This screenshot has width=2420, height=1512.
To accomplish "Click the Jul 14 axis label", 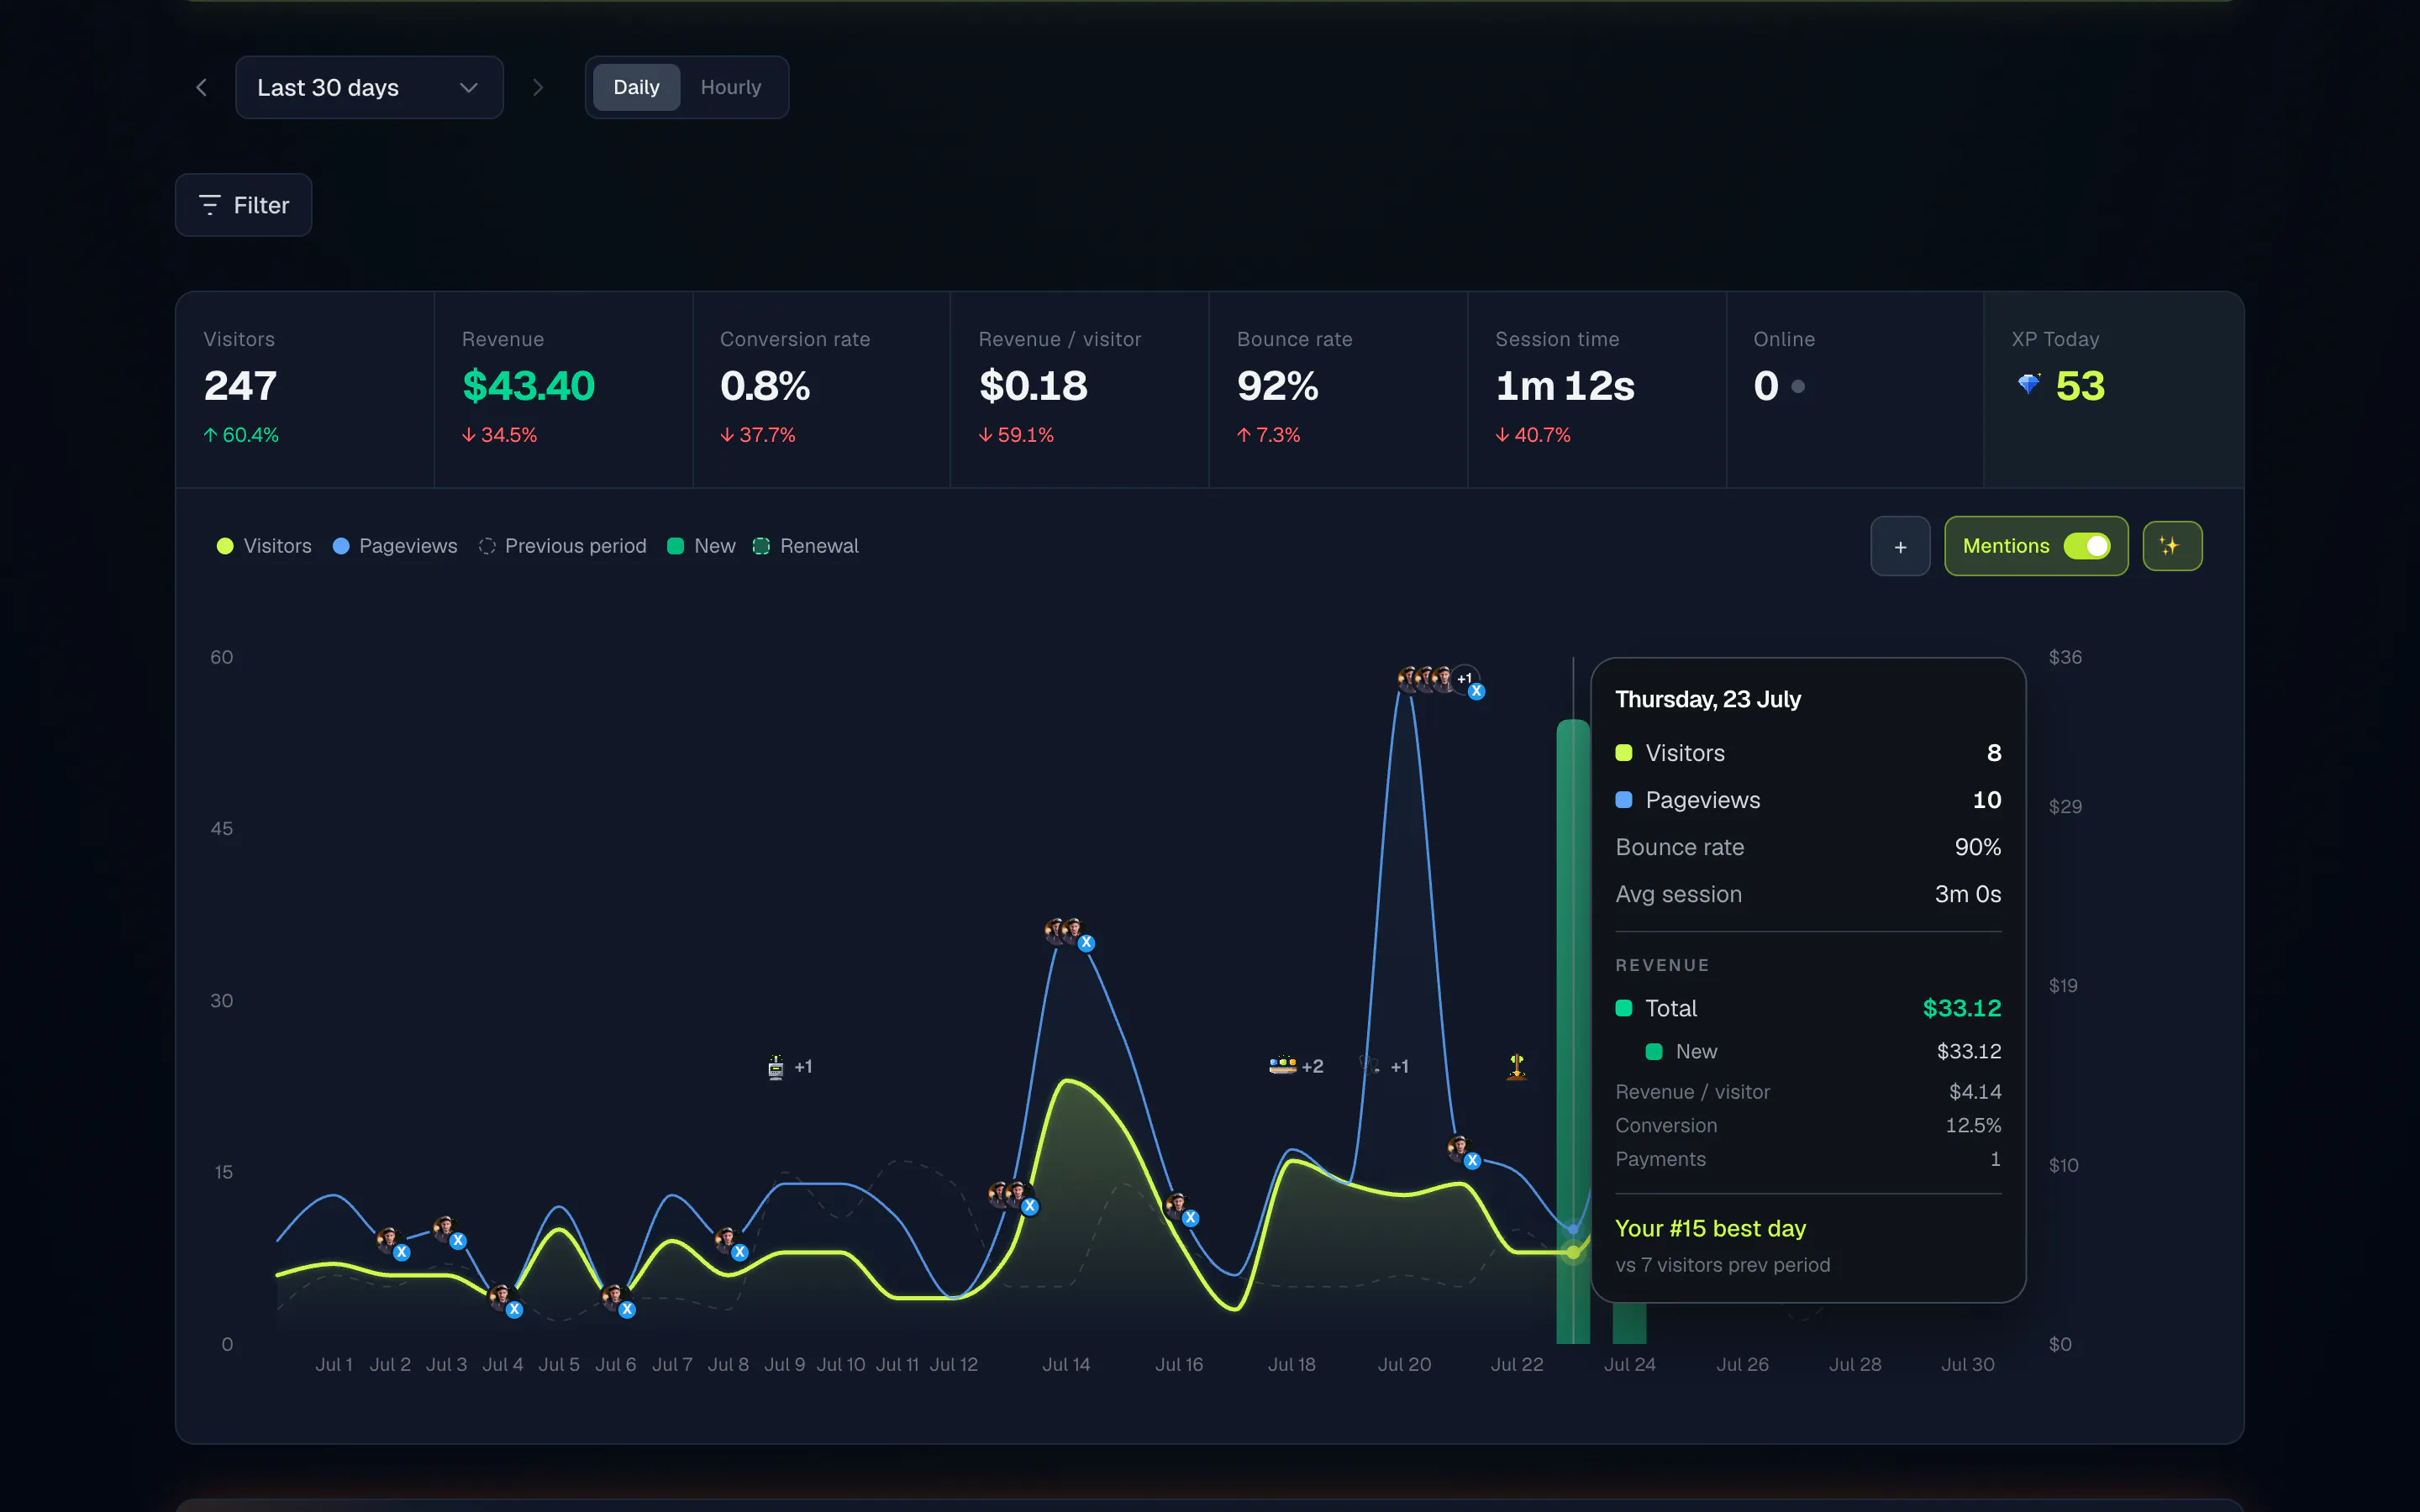I will click(1066, 1364).
